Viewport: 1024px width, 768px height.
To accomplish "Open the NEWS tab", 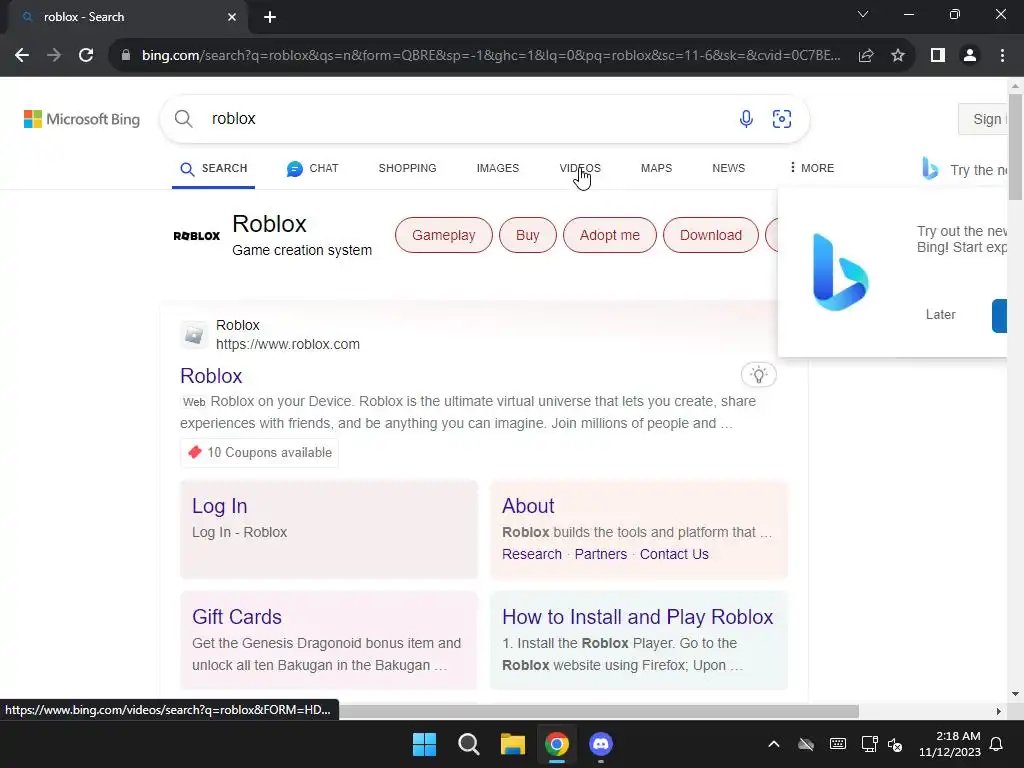I will [x=728, y=168].
